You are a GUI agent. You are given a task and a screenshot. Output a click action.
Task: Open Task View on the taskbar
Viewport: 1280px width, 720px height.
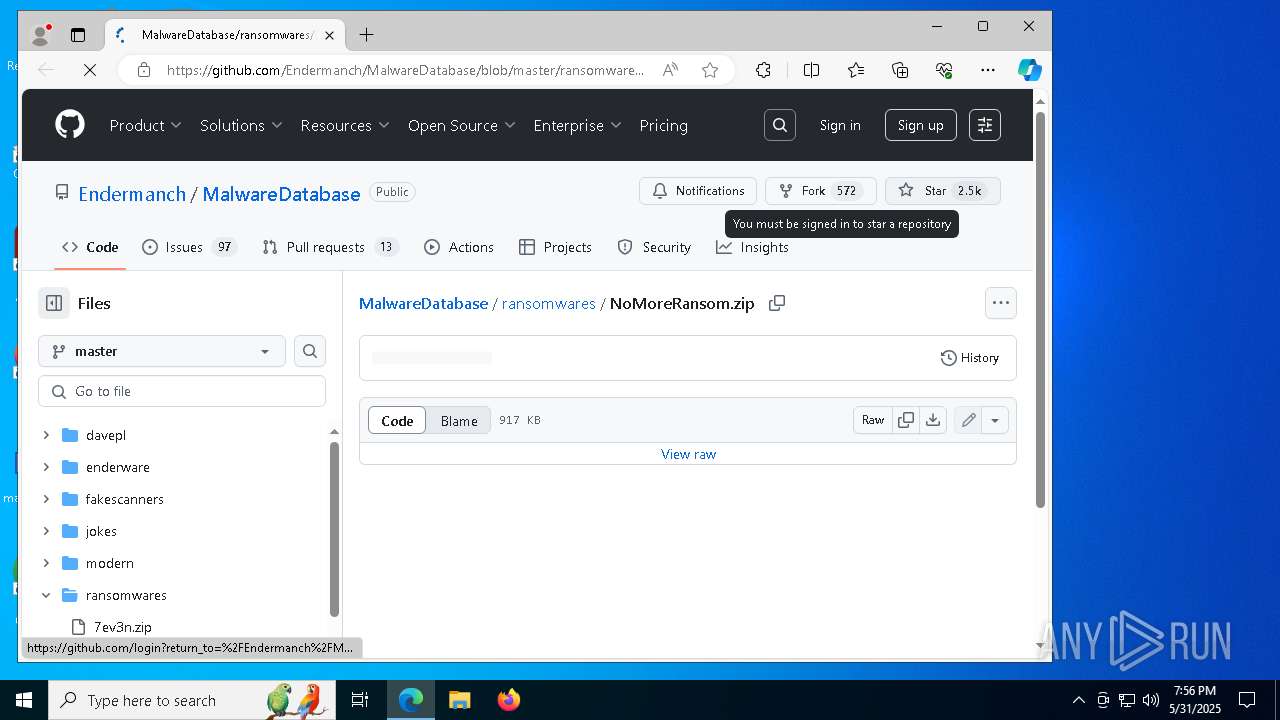click(360, 700)
